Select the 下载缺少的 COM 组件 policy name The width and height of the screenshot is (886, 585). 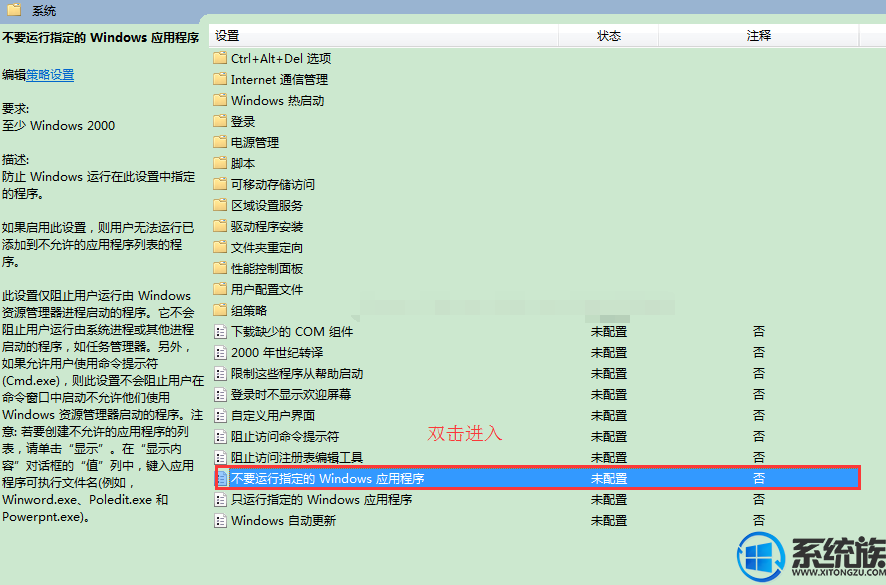(x=292, y=331)
